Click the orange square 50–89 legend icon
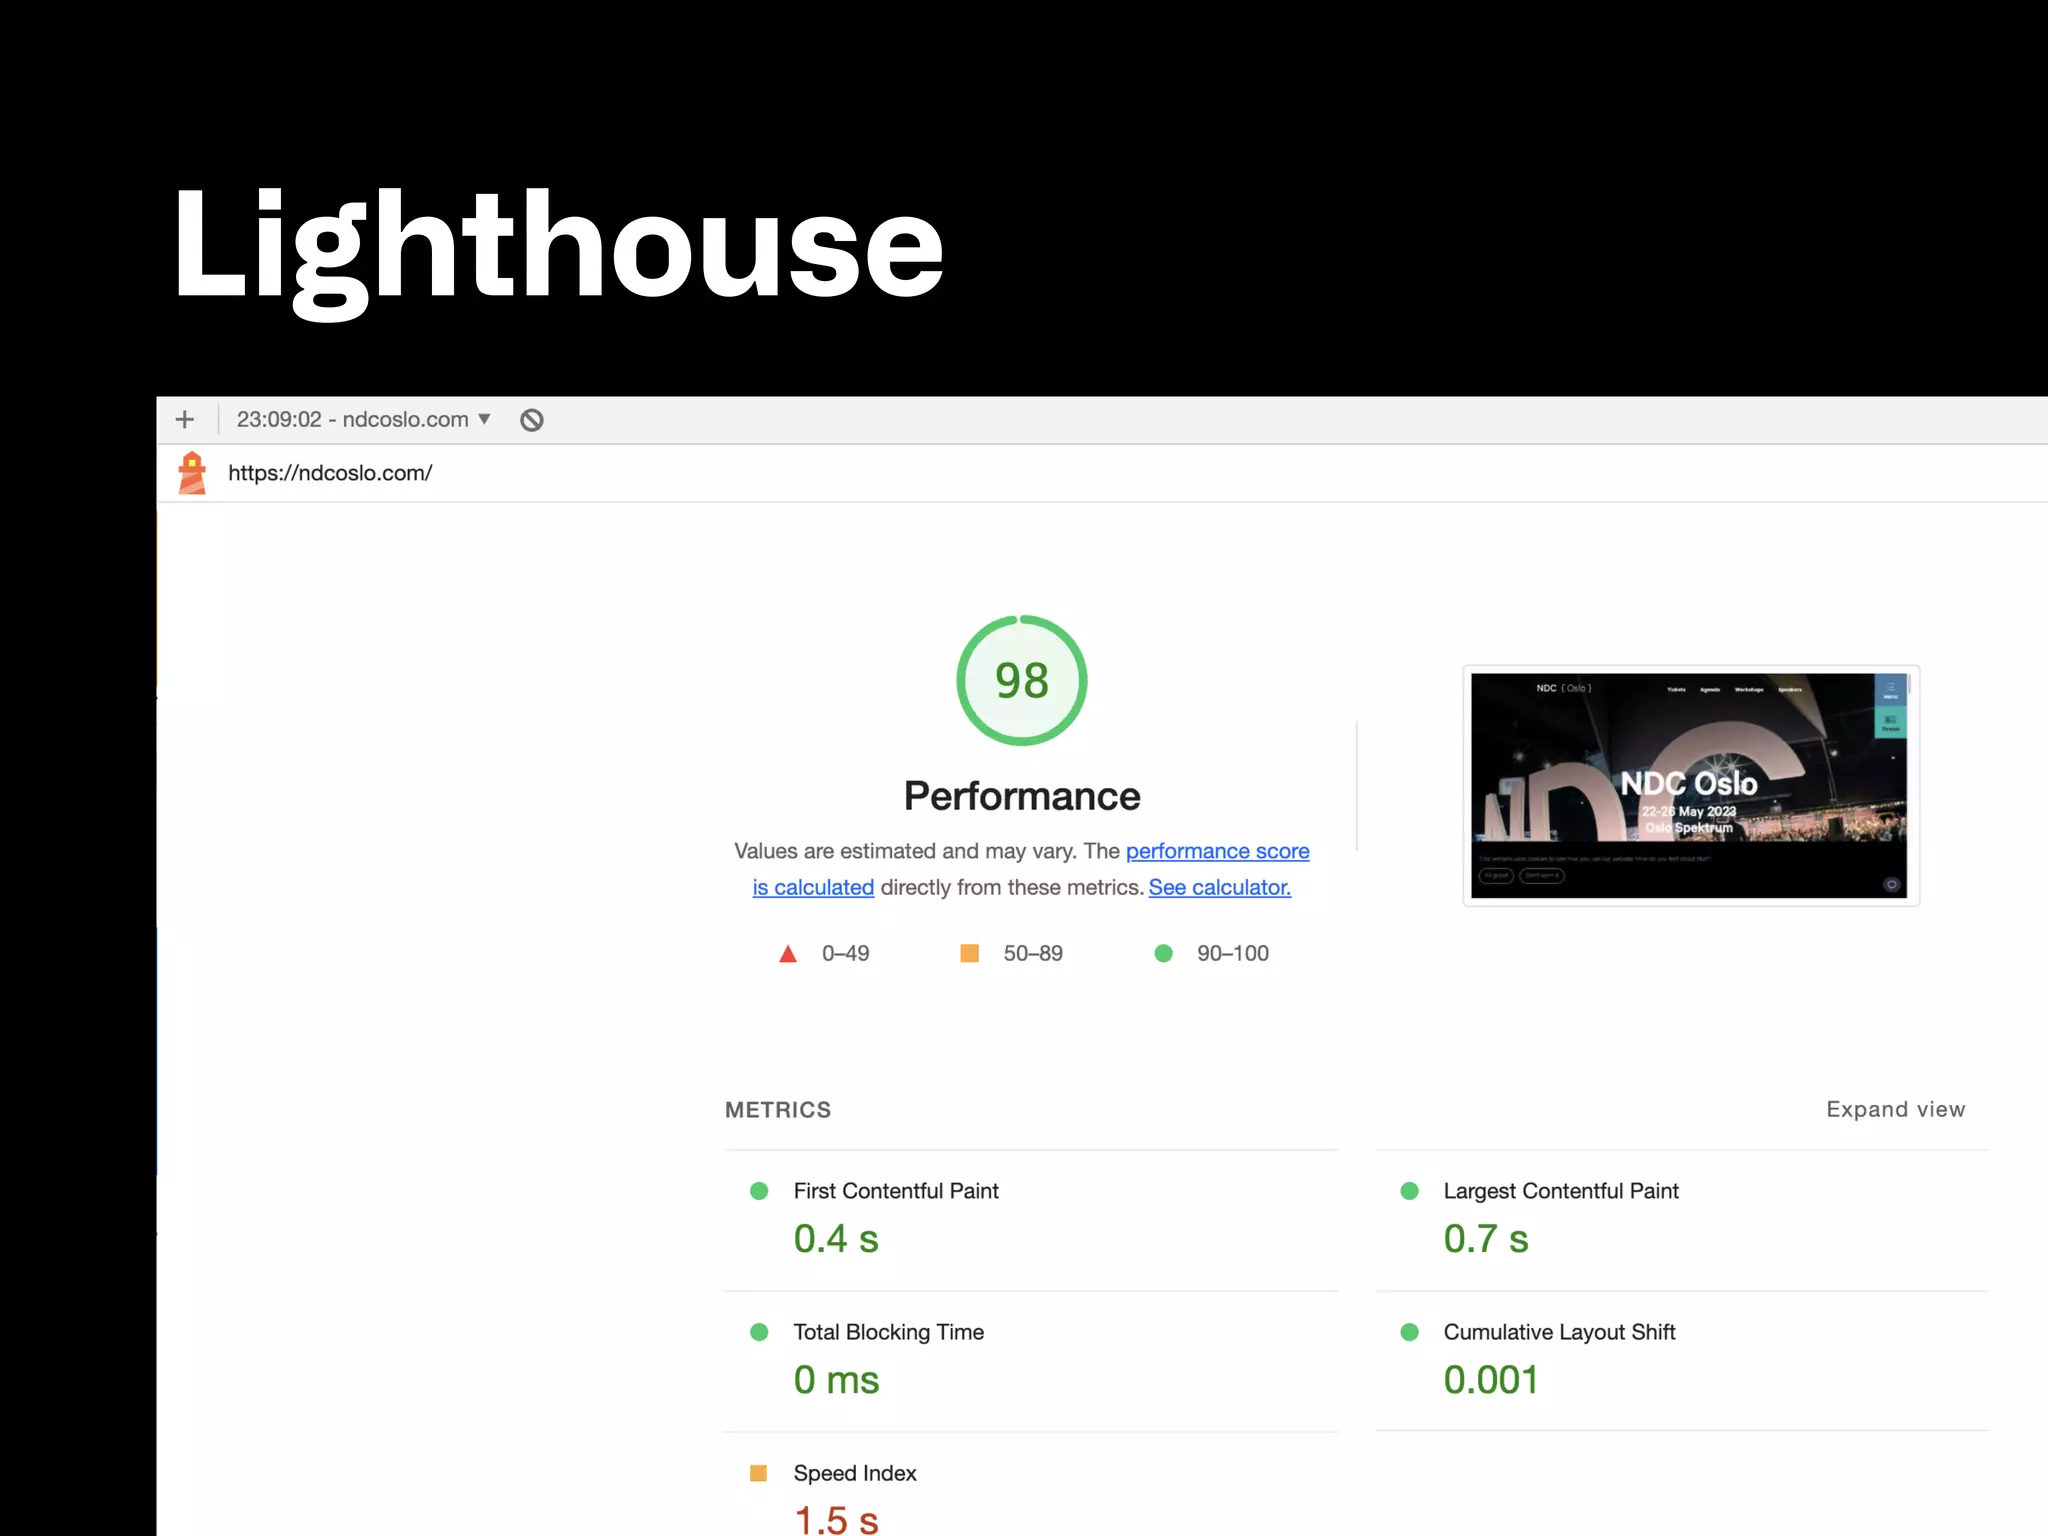This screenshot has width=2048, height=1536. (969, 953)
